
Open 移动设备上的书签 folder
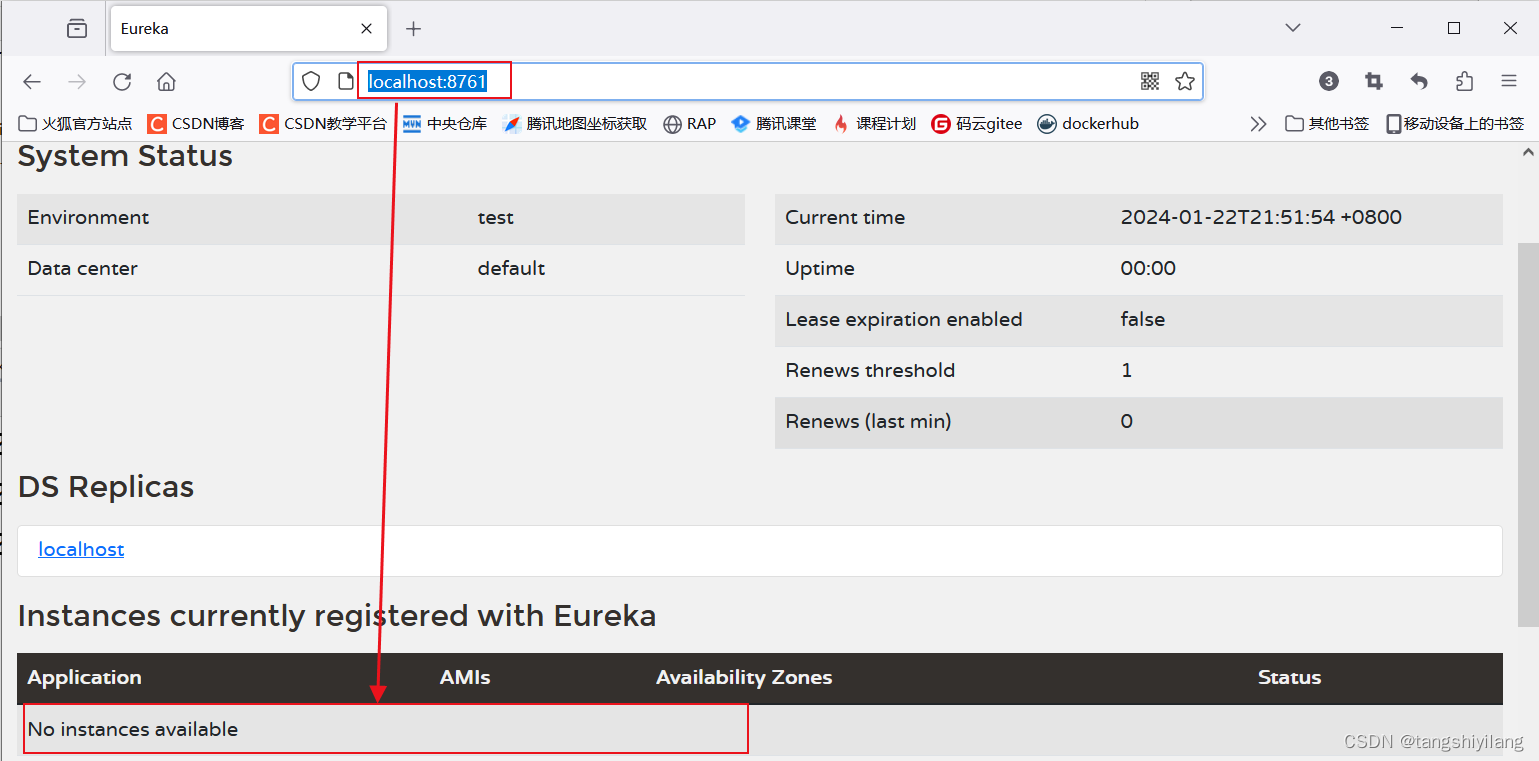coord(1455,124)
